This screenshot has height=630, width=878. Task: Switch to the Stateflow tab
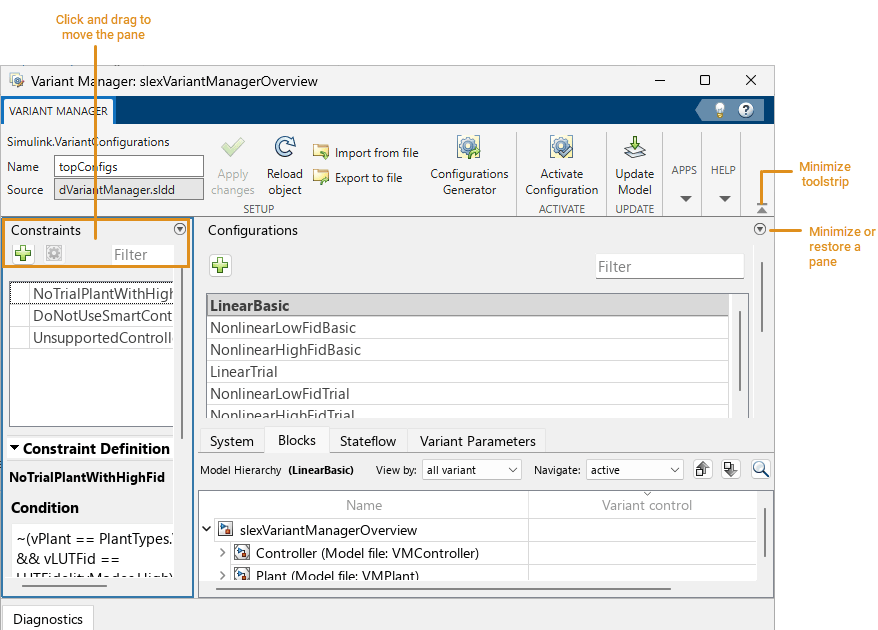pos(368,441)
